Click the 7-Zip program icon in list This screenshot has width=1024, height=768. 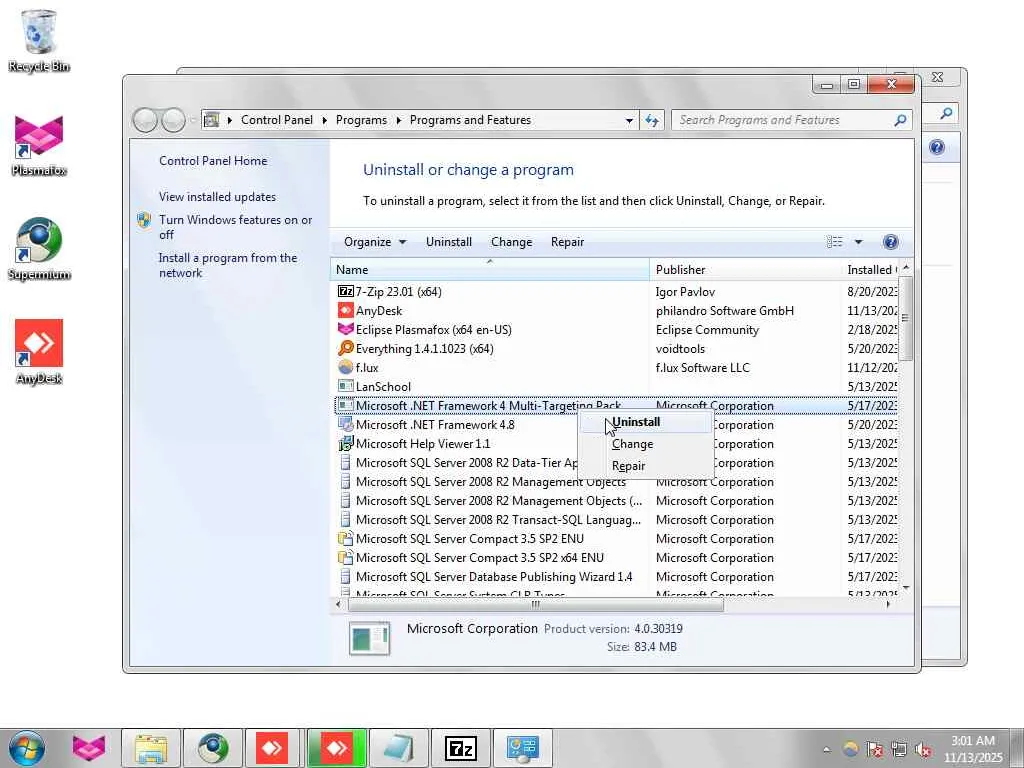tap(345, 291)
